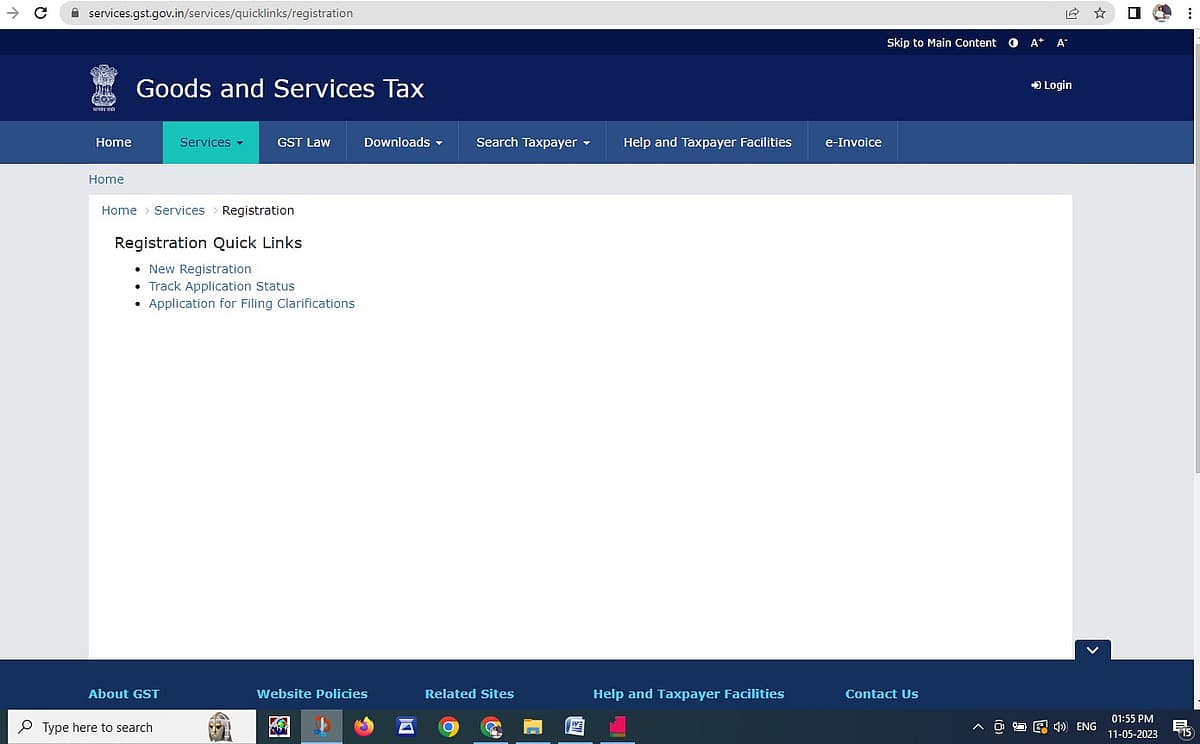
Task: Toggle the high contrast mode icon
Action: pyautogui.click(x=1013, y=43)
